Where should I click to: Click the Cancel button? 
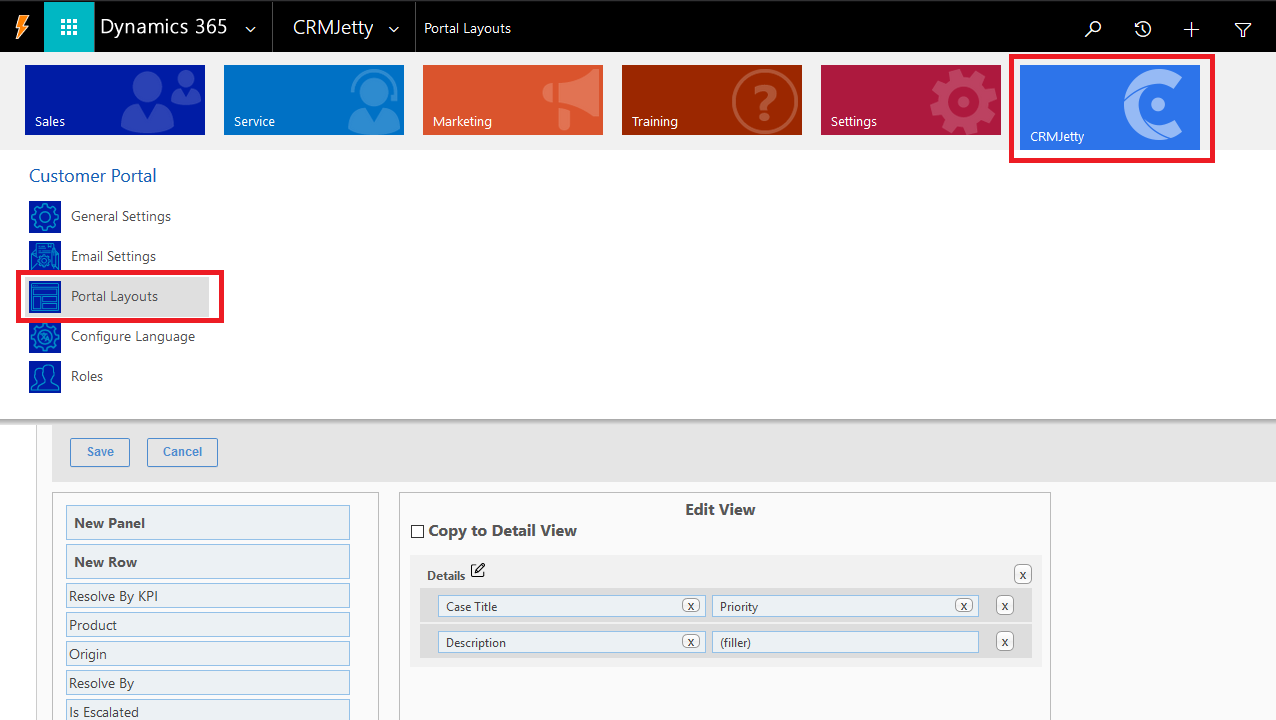click(182, 452)
